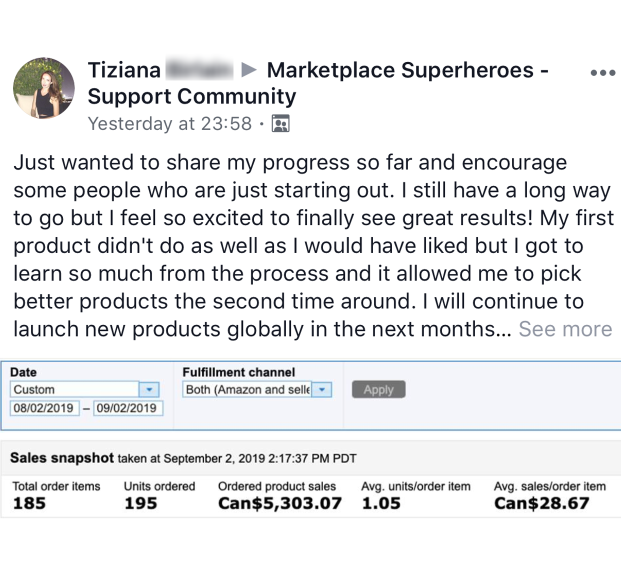Click the Avg. units/order item value 1.05
The width and height of the screenshot is (621, 576).
[381, 504]
